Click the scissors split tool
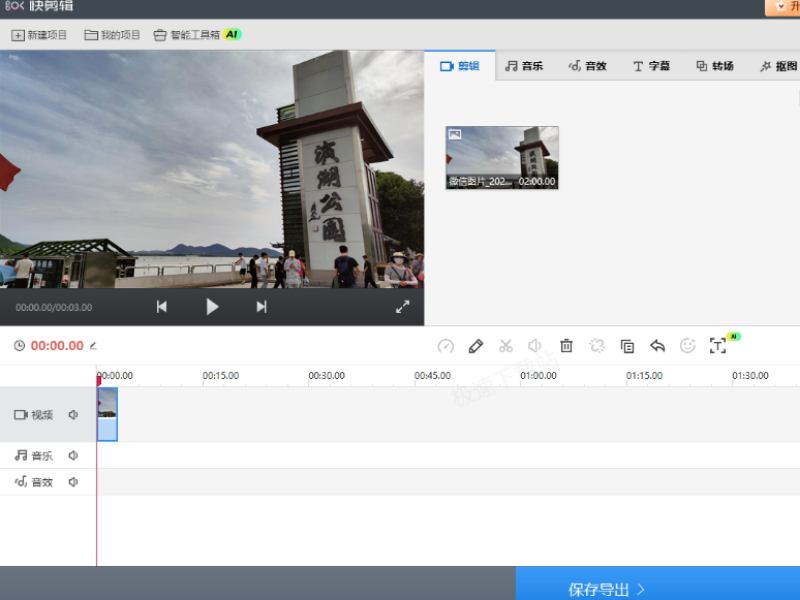The height and width of the screenshot is (600, 800). click(506, 346)
